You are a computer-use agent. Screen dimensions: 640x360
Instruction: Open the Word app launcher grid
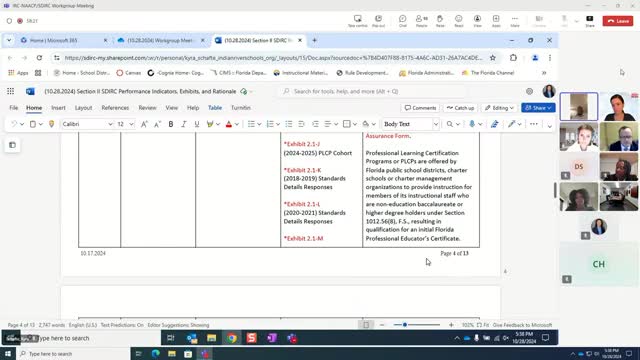point(11,91)
